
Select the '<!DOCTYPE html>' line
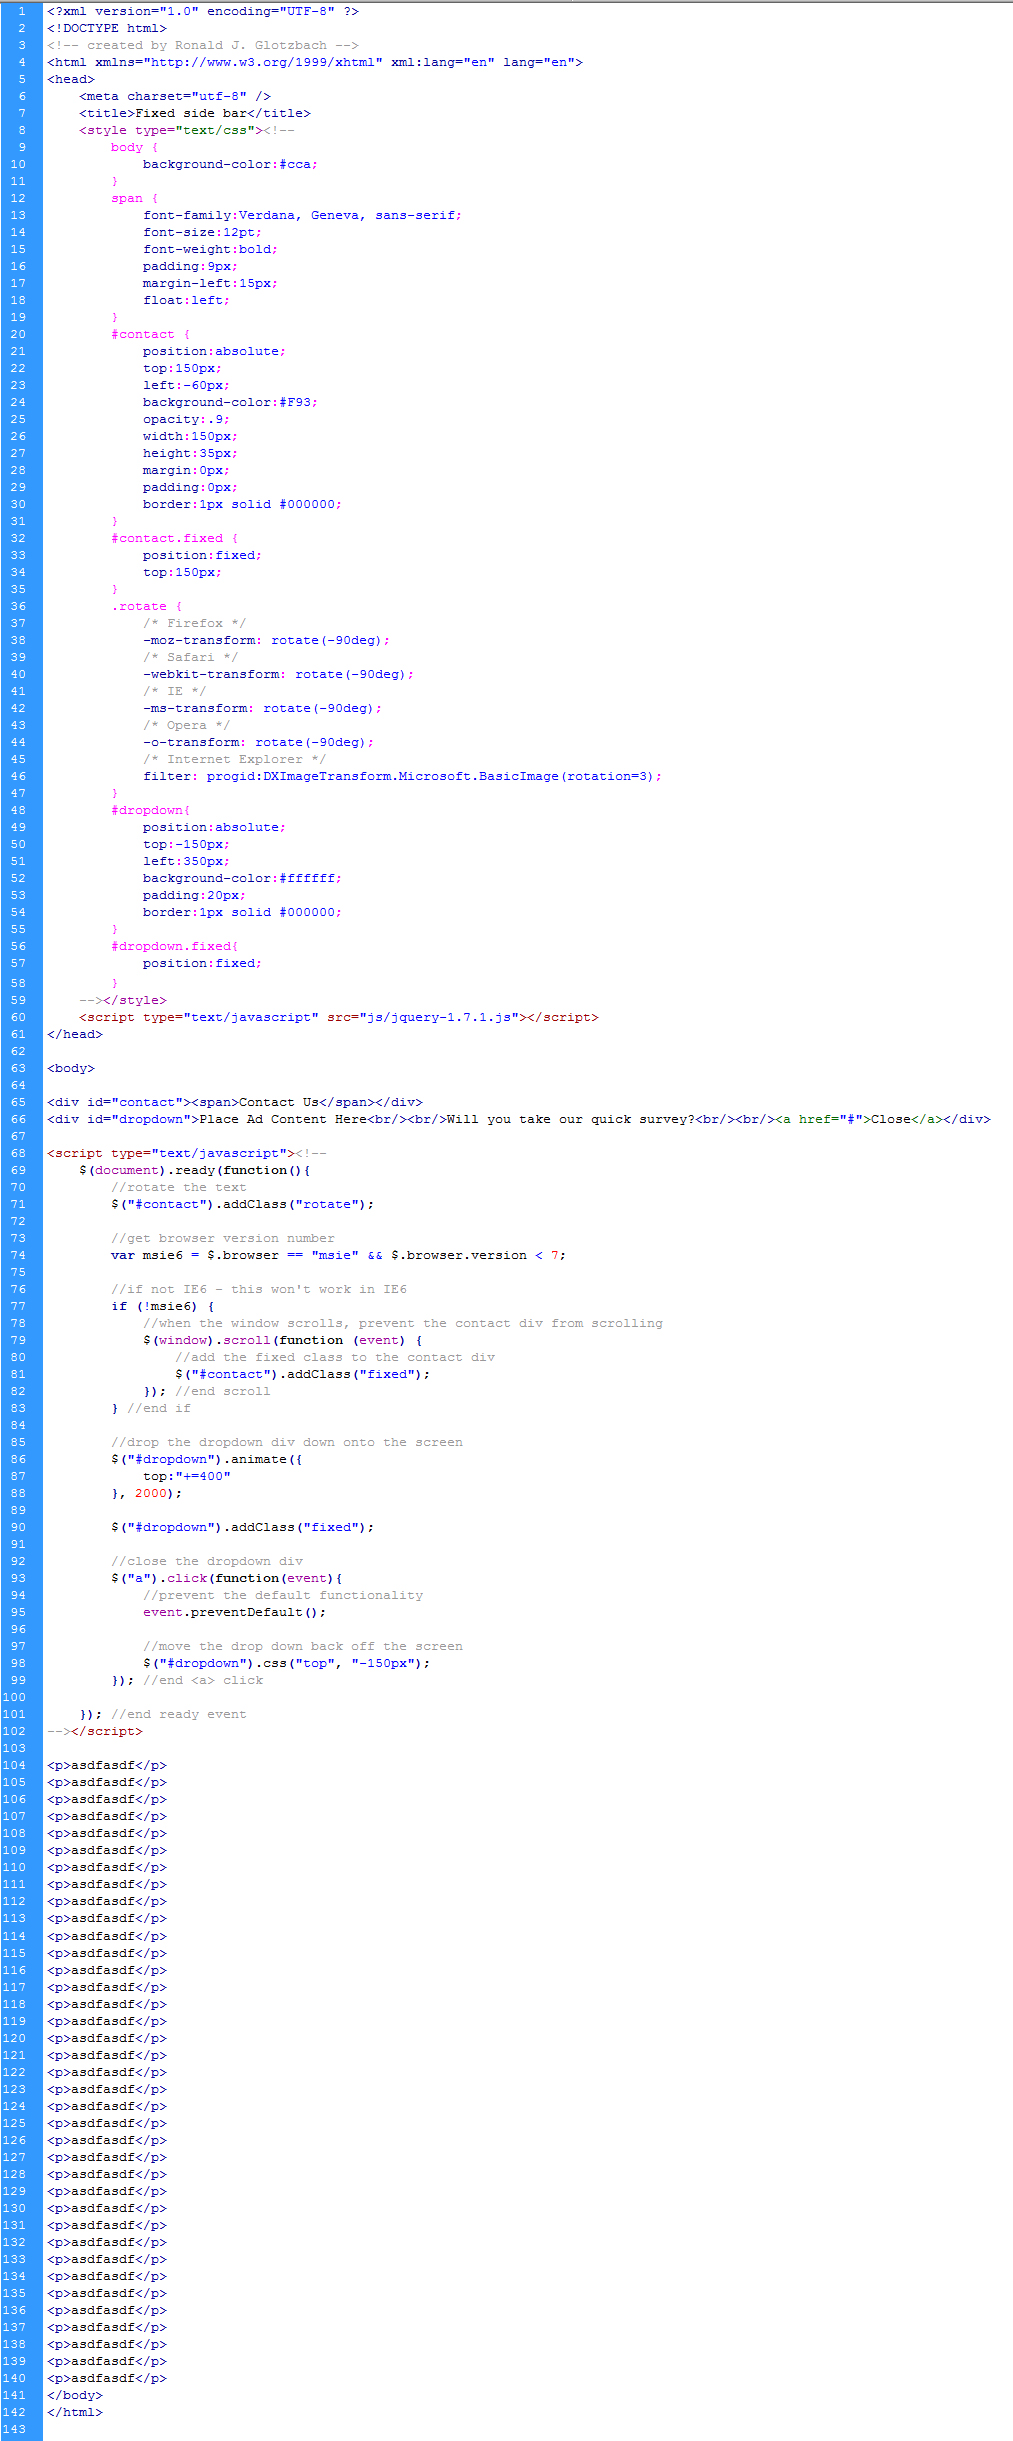[x=107, y=28]
